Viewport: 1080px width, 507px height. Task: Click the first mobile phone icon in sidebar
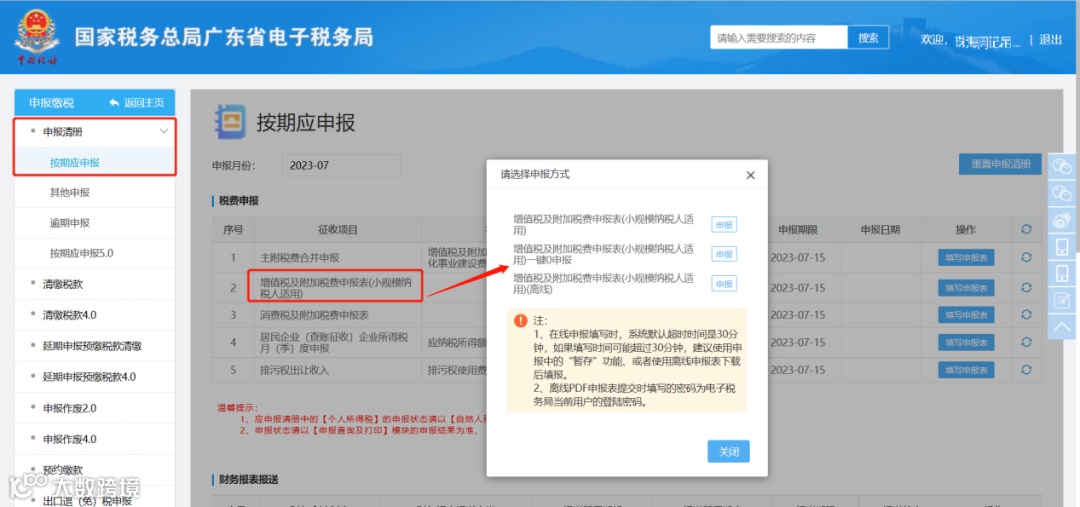click(x=1062, y=247)
